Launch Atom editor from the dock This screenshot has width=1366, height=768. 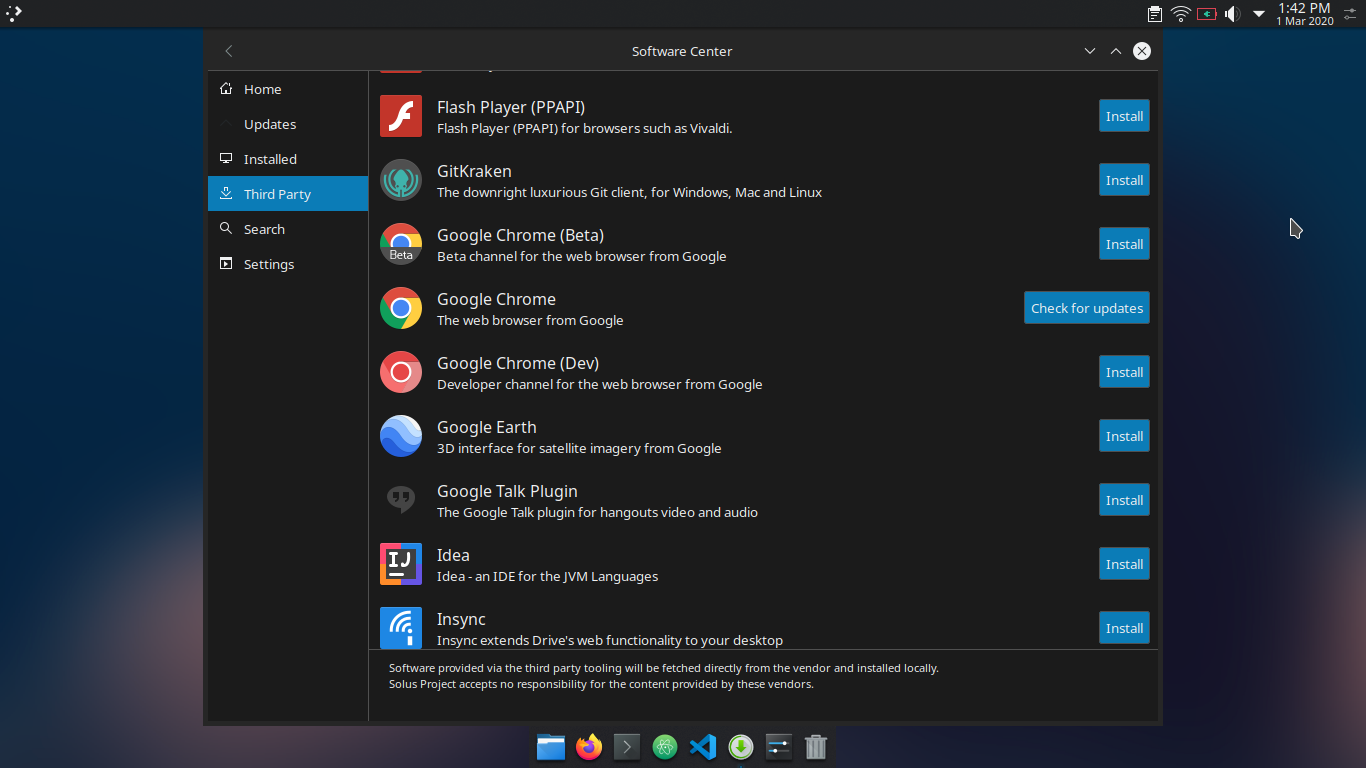(x=665, y=747)
